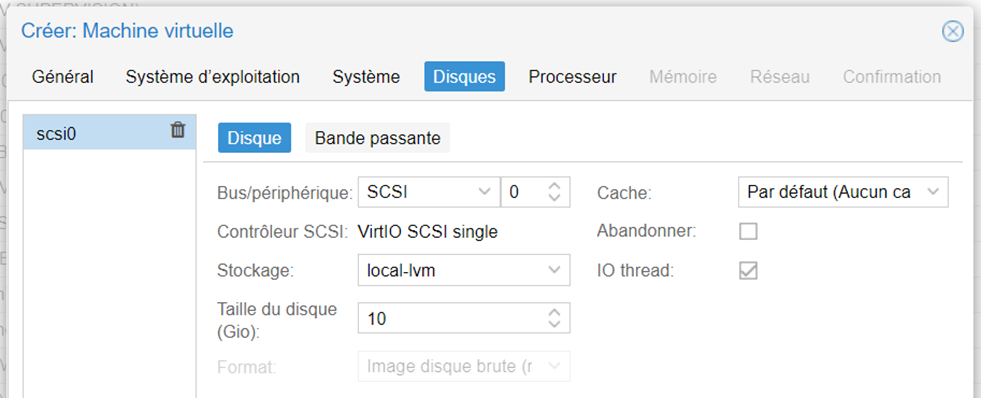This screenshot has width=981, height=398.
Task: Go to the Système d'exploitation tab
Action: [x=213, y=77]
